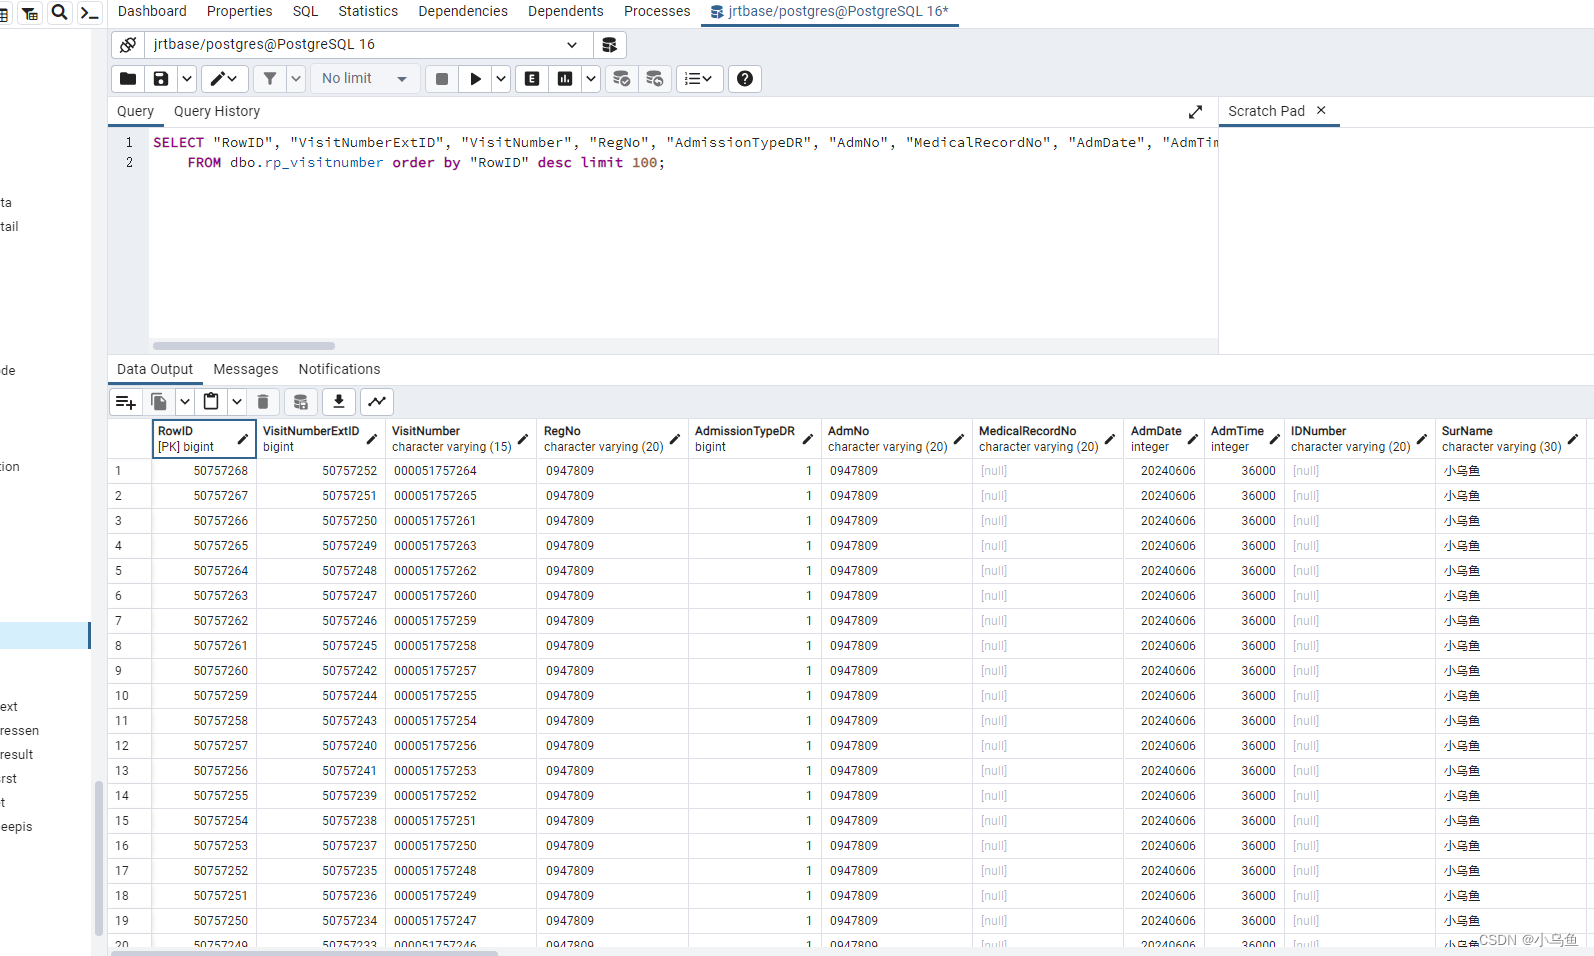Image resolution: width=1594 pixels, height=956 pixels.
Task: Run the query with Execute play button
Action: [x=476, y=79]
